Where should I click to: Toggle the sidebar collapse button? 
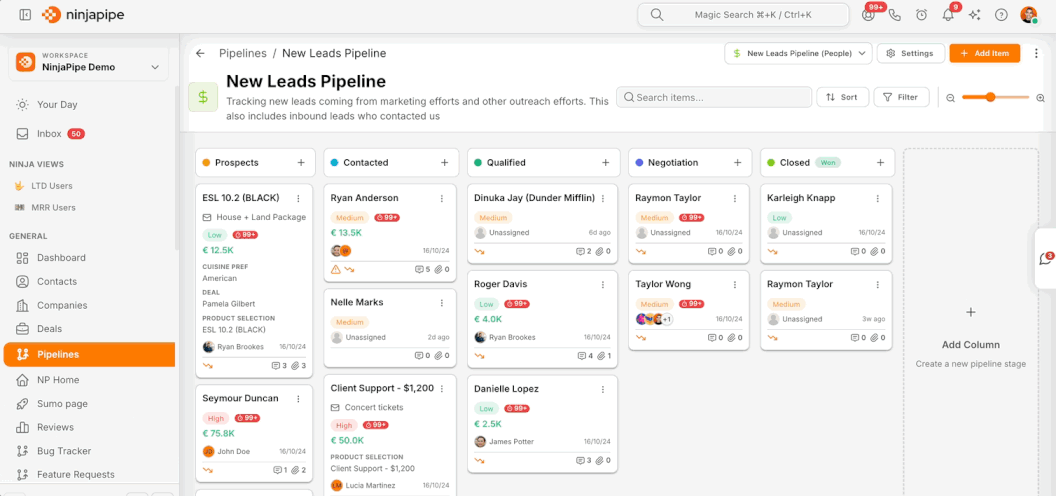point(25,15)
